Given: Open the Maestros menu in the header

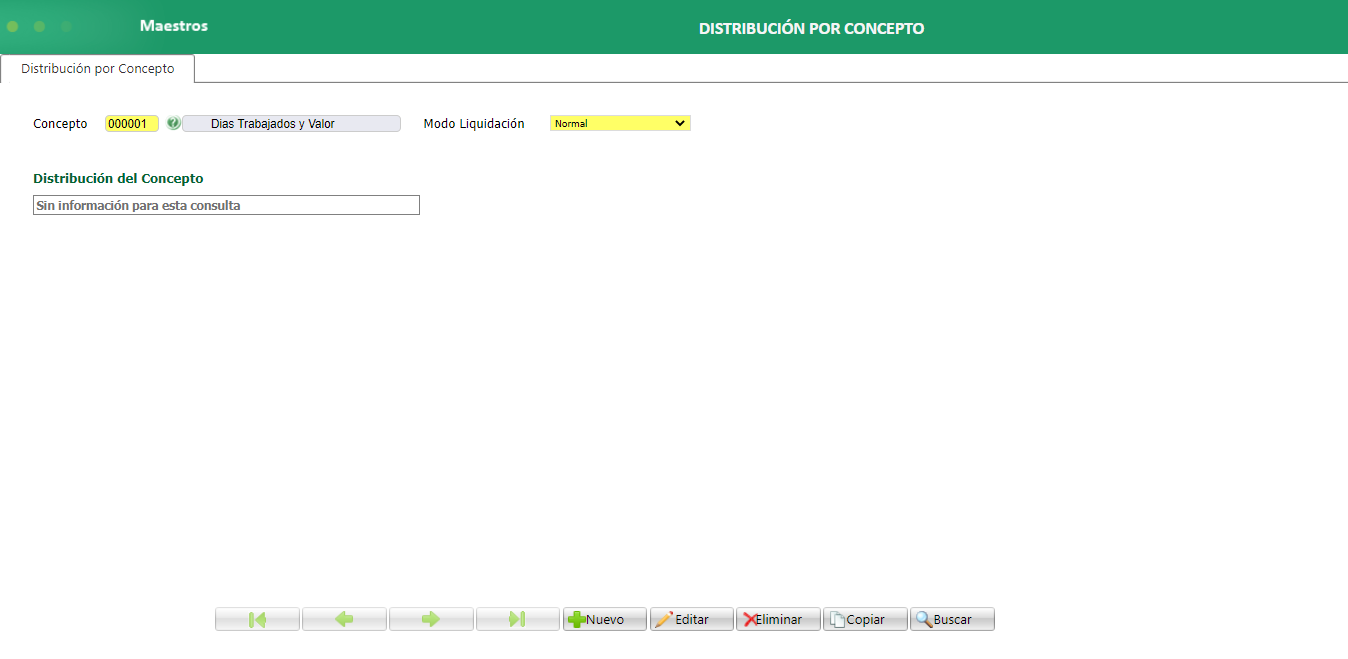Looking at the screenshot, I should click(173, 26).
